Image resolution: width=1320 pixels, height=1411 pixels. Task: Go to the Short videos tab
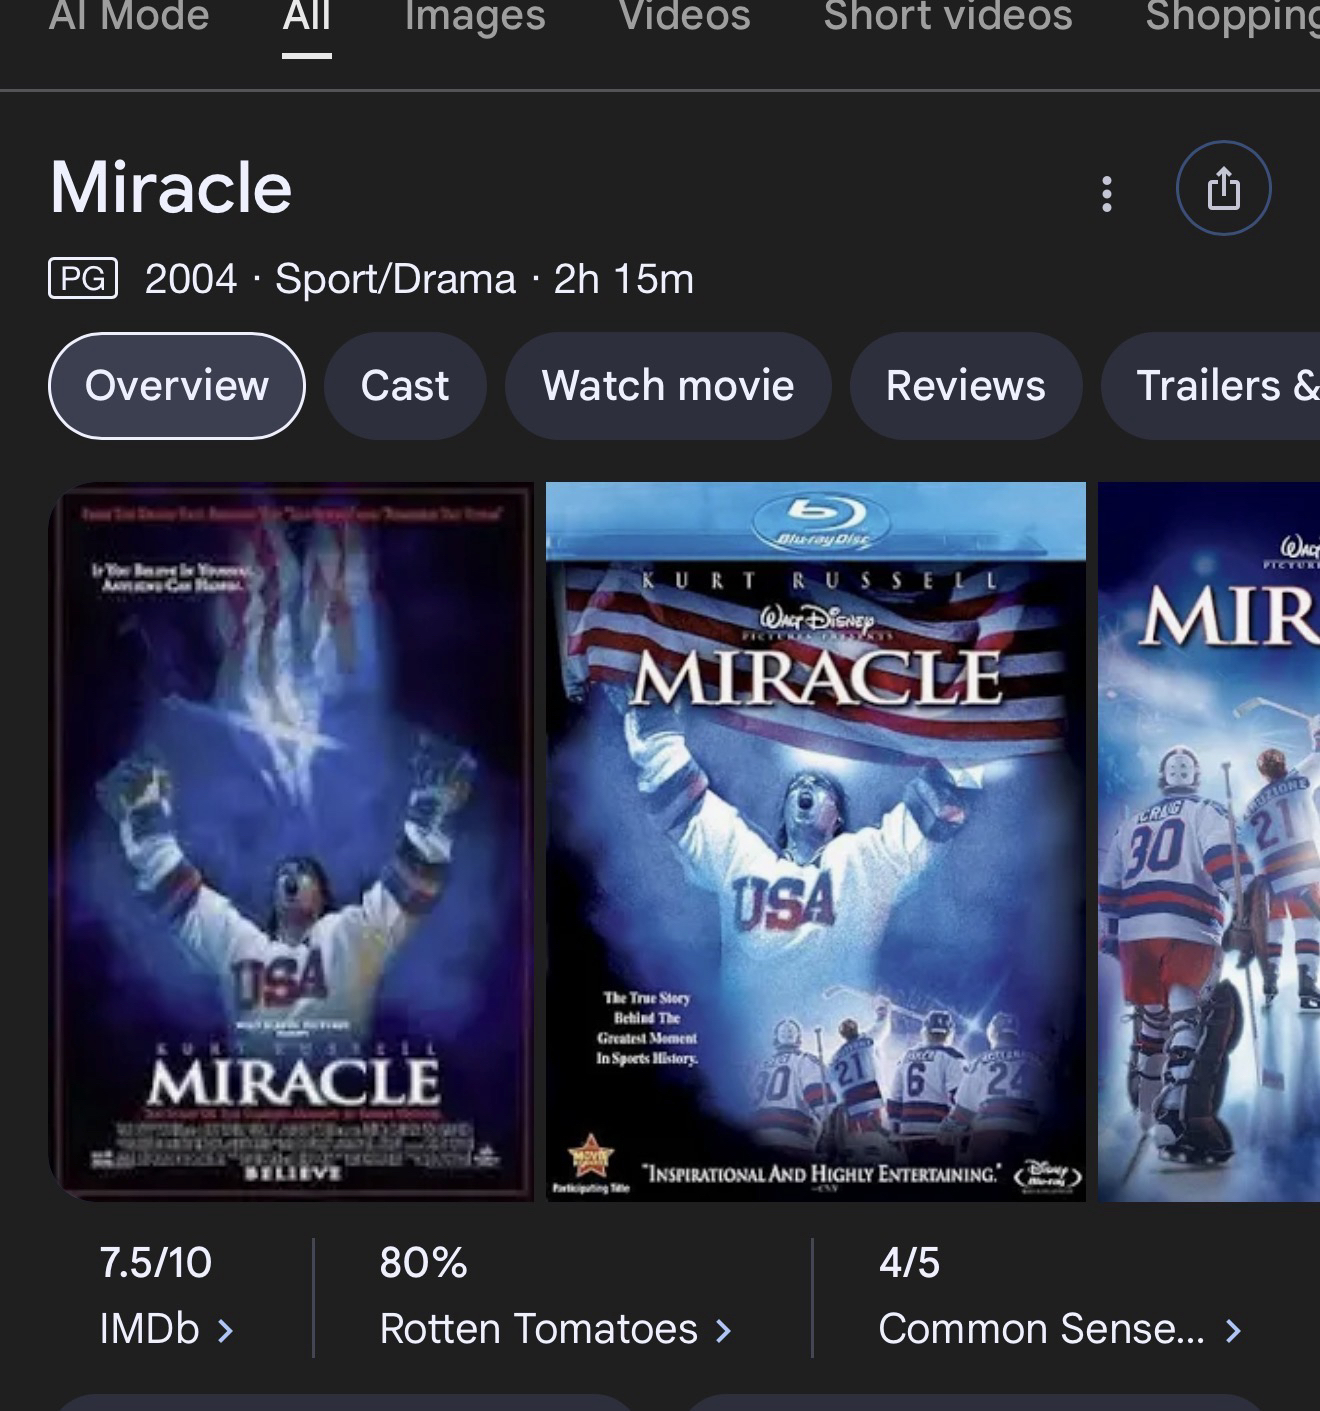(948, 16)
